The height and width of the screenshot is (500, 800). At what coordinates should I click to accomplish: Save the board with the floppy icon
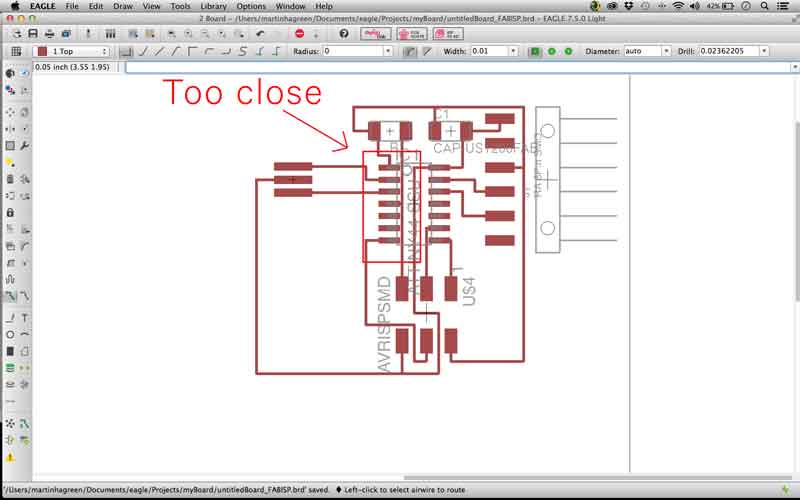[33, 34]
